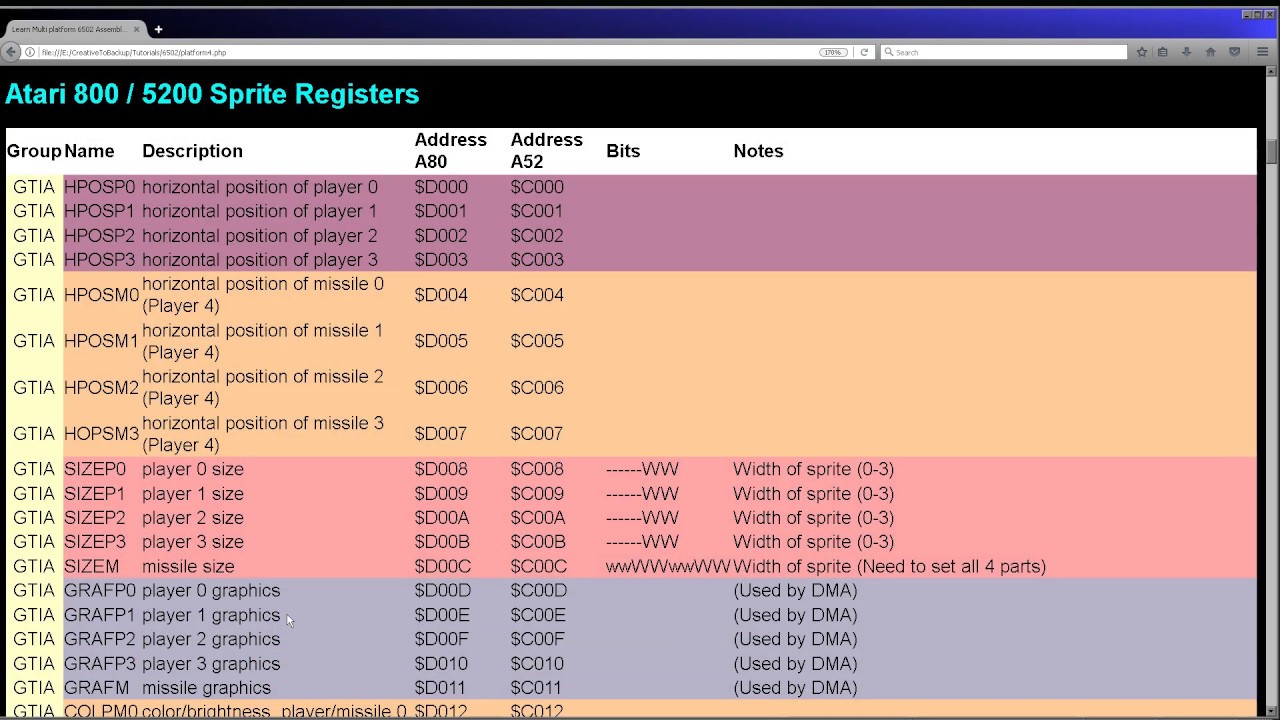
Task: Open the site information icon in address bar
Action: (x=30, y=52)
